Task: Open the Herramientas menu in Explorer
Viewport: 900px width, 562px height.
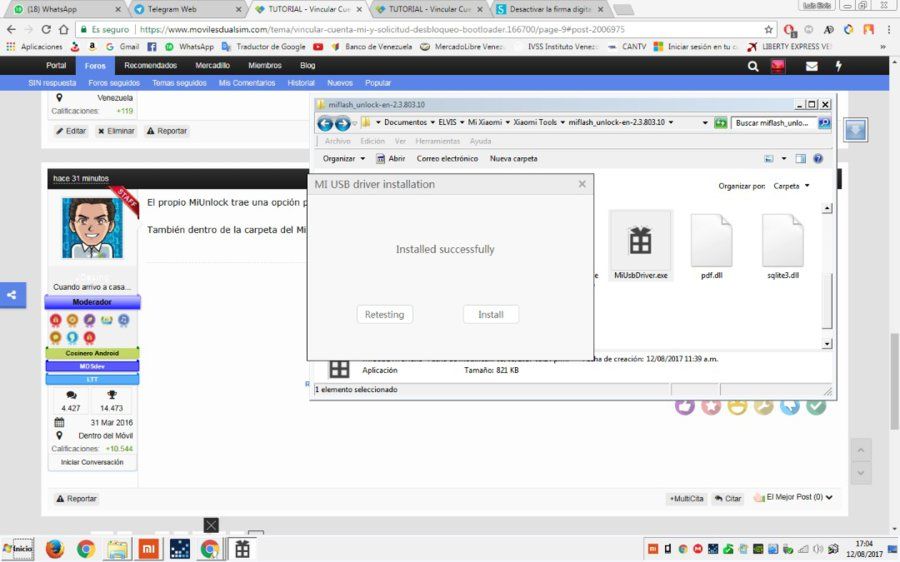Action: 437,141
